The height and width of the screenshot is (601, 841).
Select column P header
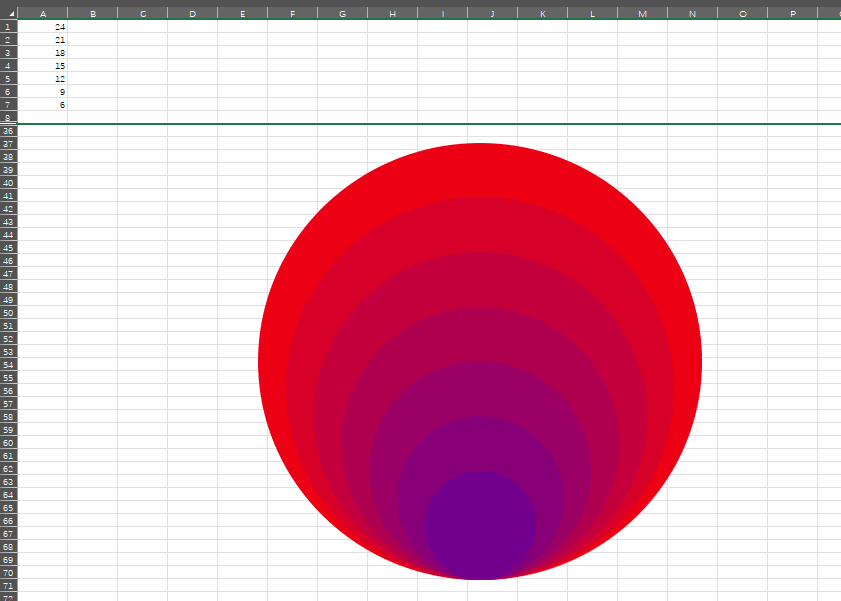pos(792,13)
